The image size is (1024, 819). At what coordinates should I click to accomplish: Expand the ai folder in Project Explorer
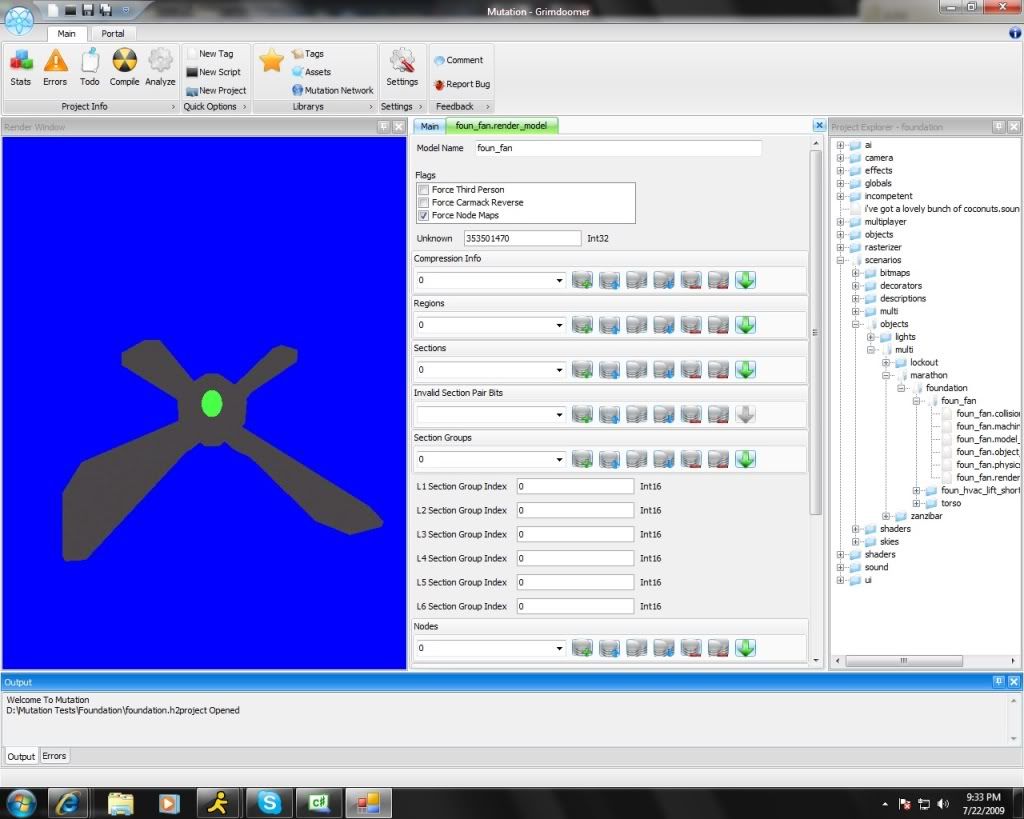coord(840,145)
